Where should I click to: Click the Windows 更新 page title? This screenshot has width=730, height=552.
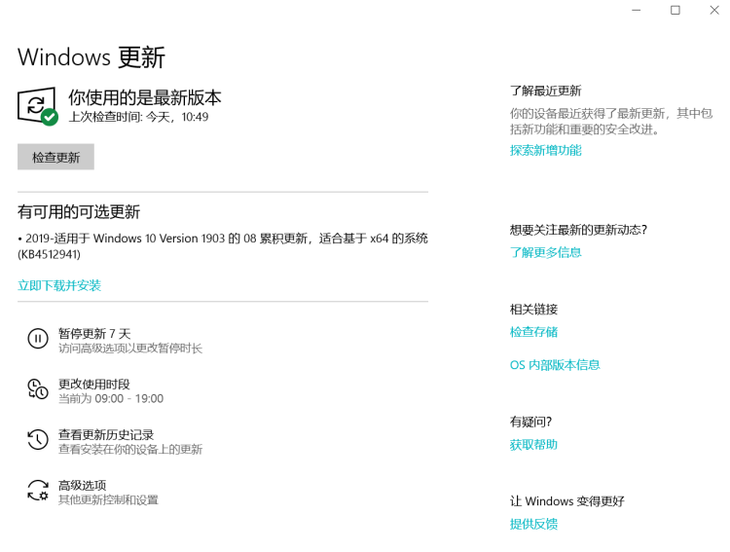91,57
